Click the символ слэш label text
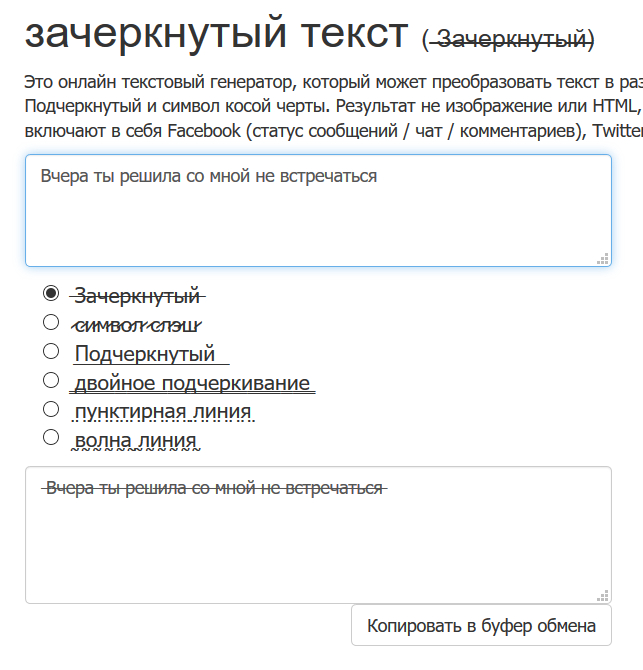This screenshot has width=643, height=670. pos(138,325)
